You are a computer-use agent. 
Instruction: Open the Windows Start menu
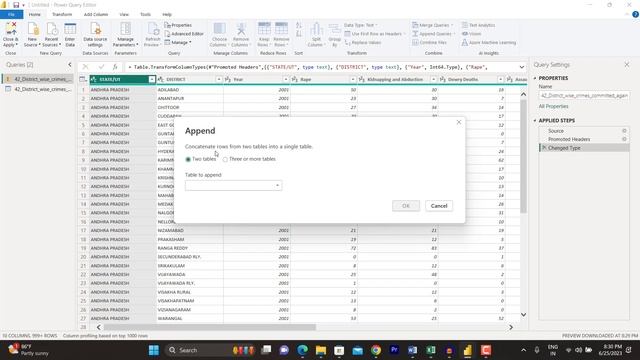[x=154, y=350]
